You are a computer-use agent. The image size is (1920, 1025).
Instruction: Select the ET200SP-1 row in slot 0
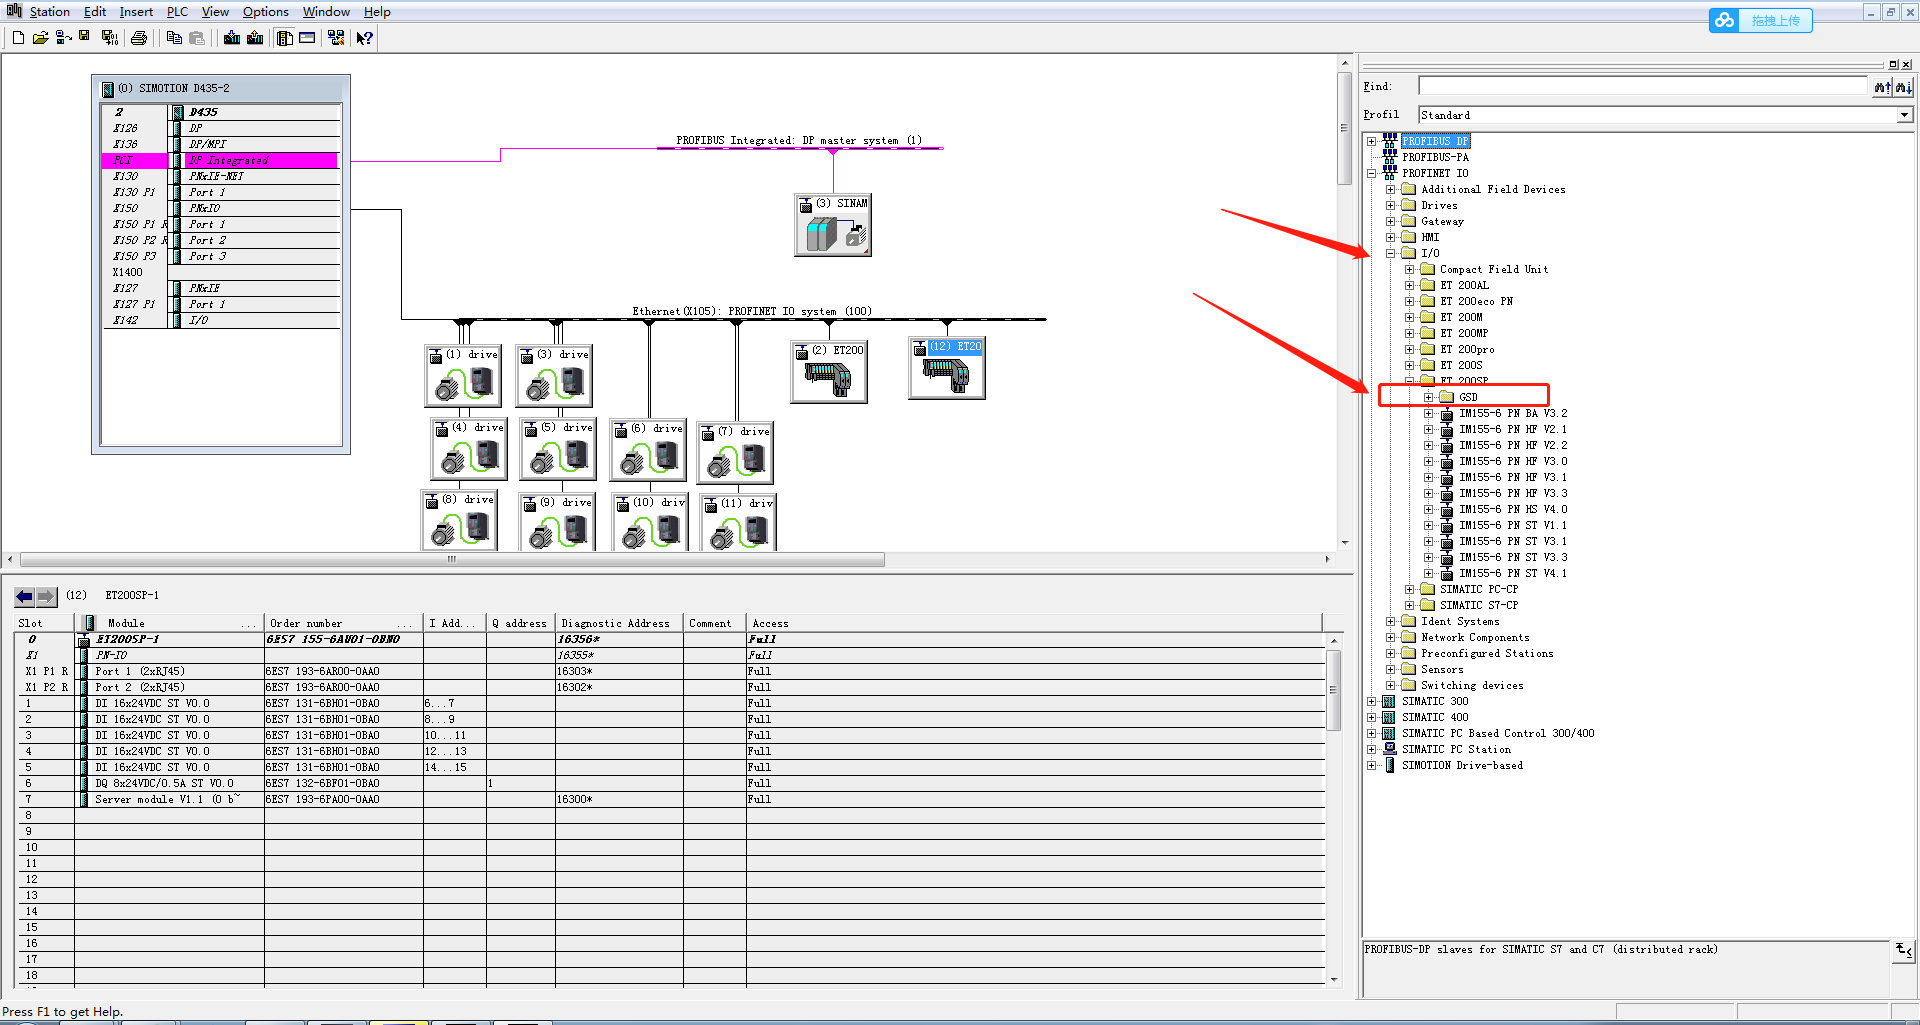click(x=670, y=639)
